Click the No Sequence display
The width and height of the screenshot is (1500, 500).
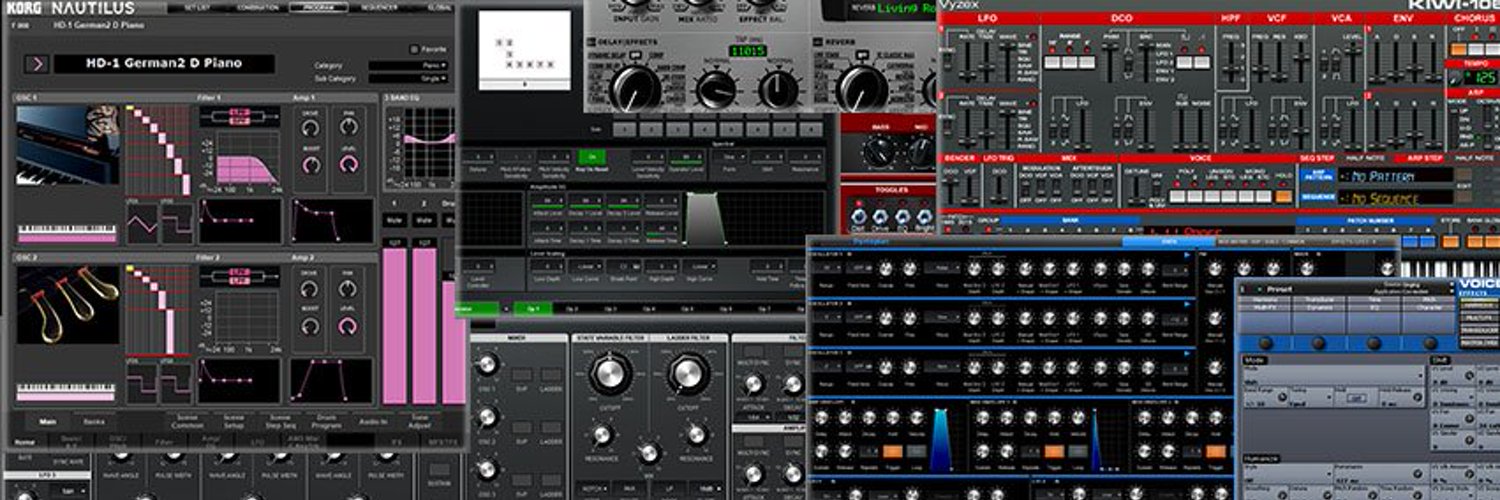[1396, 197]
